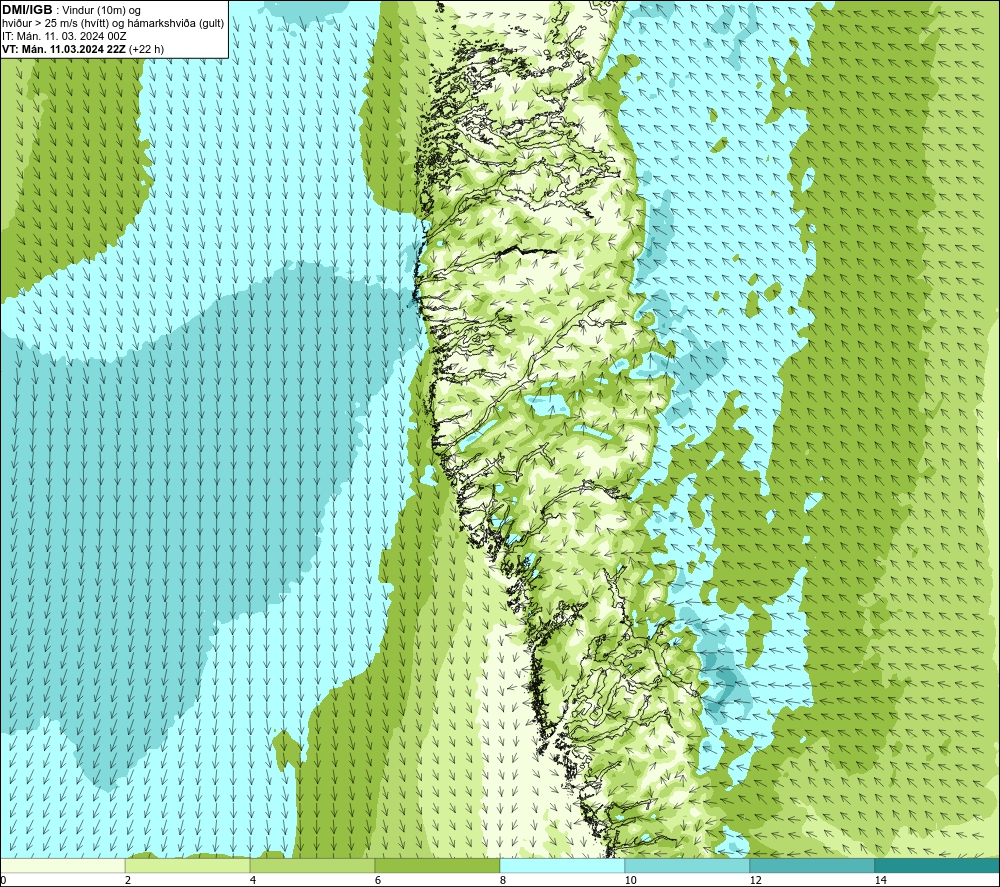
Task: Click the scale label '8'
Action: click(503, 880)
